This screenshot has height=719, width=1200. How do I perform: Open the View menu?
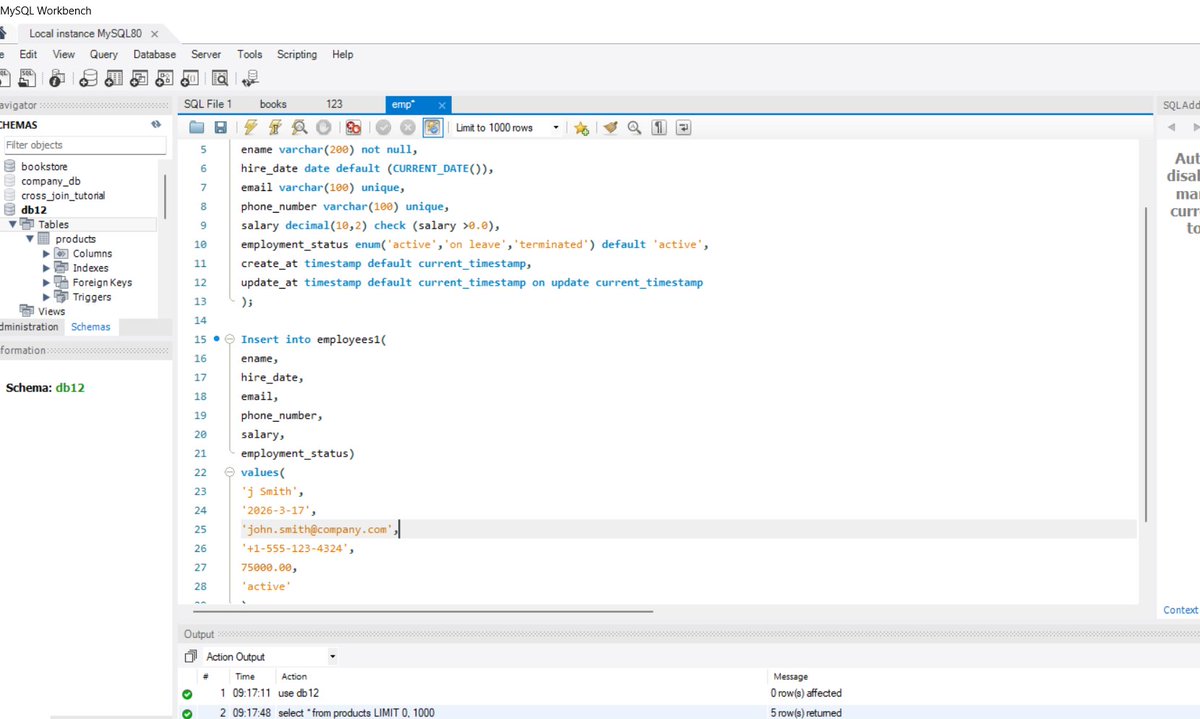coord(64,54)
